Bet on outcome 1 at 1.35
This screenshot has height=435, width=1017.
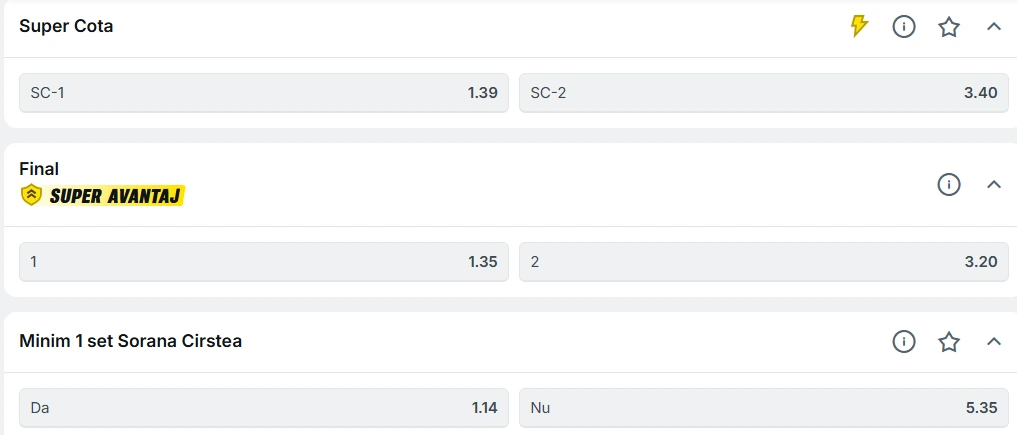(x=264, y=262)
